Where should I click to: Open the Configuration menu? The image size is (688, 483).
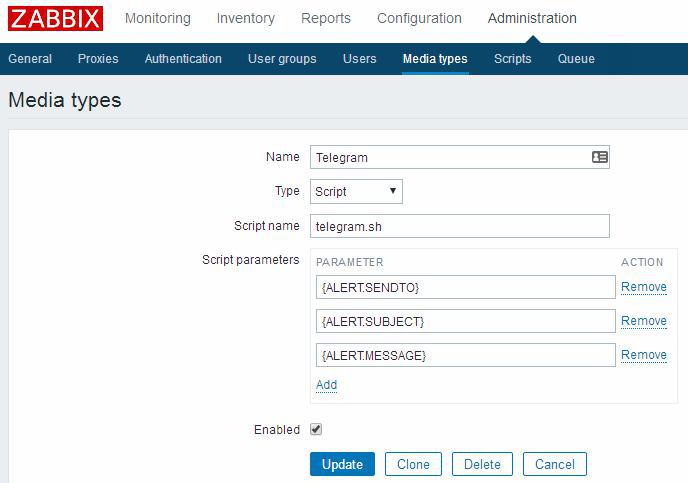pos(419,18)
